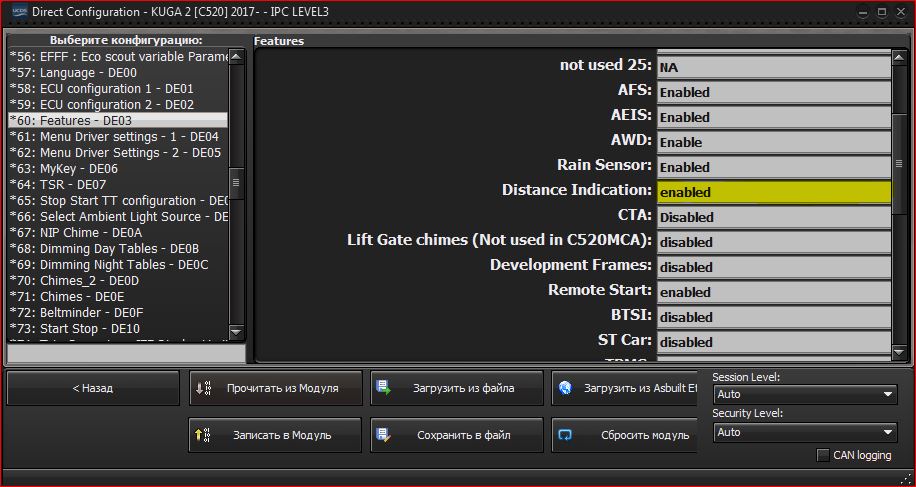Click the Features panel vertical scrollbar
The width and height of the screenshot is (916, 487).
pyautogui.click(x=899, y=164)
